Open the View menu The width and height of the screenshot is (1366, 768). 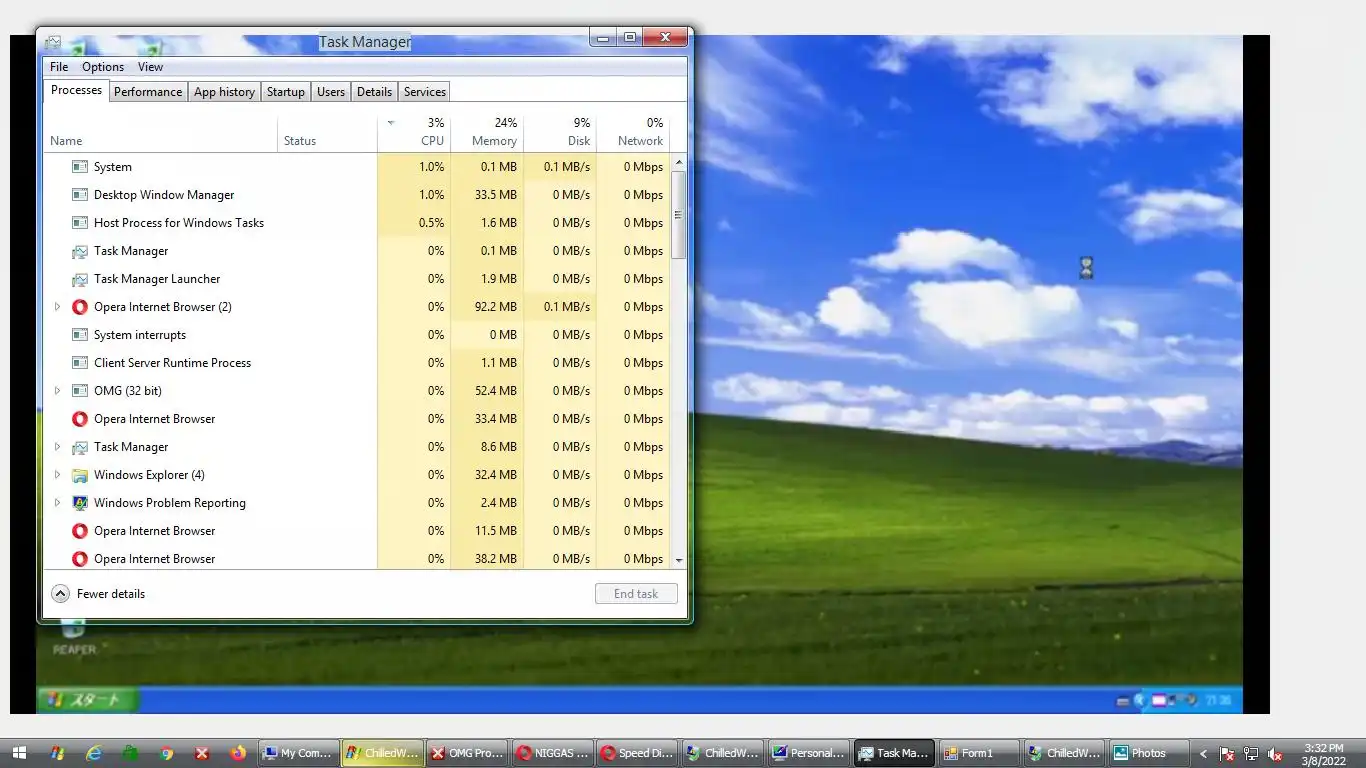coord(150,67)
